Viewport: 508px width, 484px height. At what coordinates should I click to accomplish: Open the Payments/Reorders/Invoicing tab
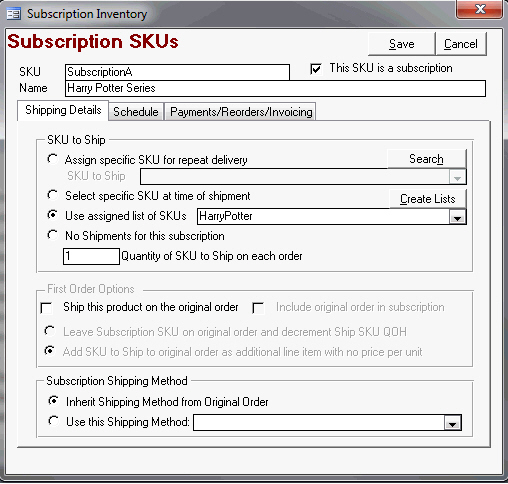pyautogui.click(x=241, y=112)
